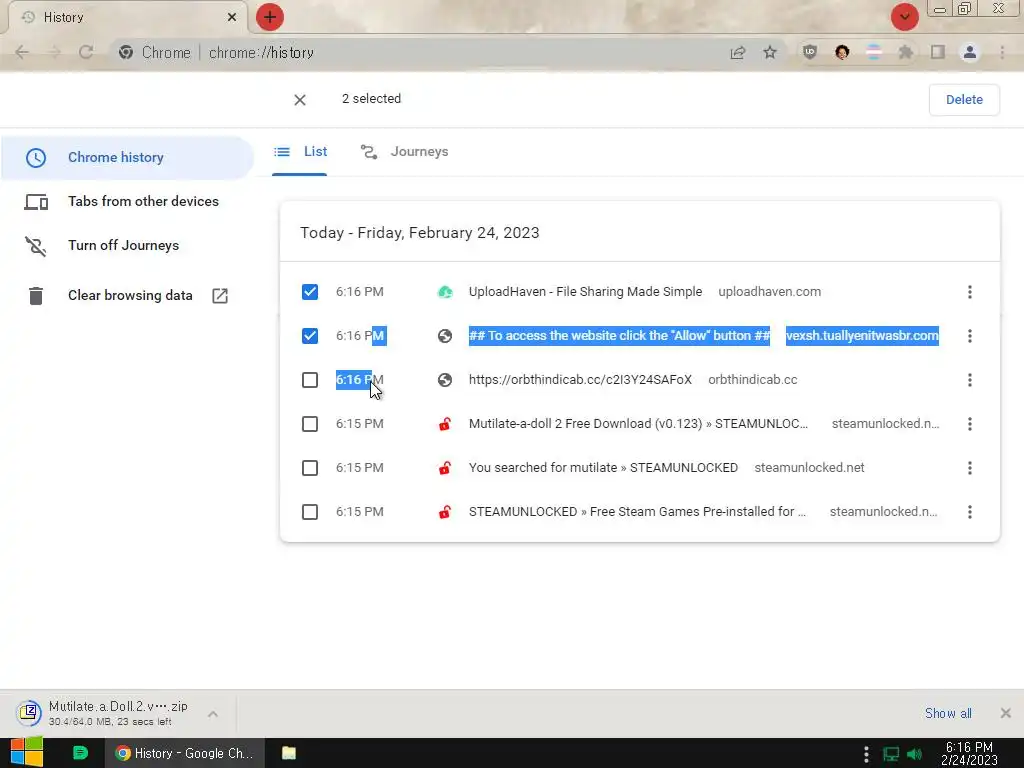Click the red tab search dropdown arrow

pos(904,17)
